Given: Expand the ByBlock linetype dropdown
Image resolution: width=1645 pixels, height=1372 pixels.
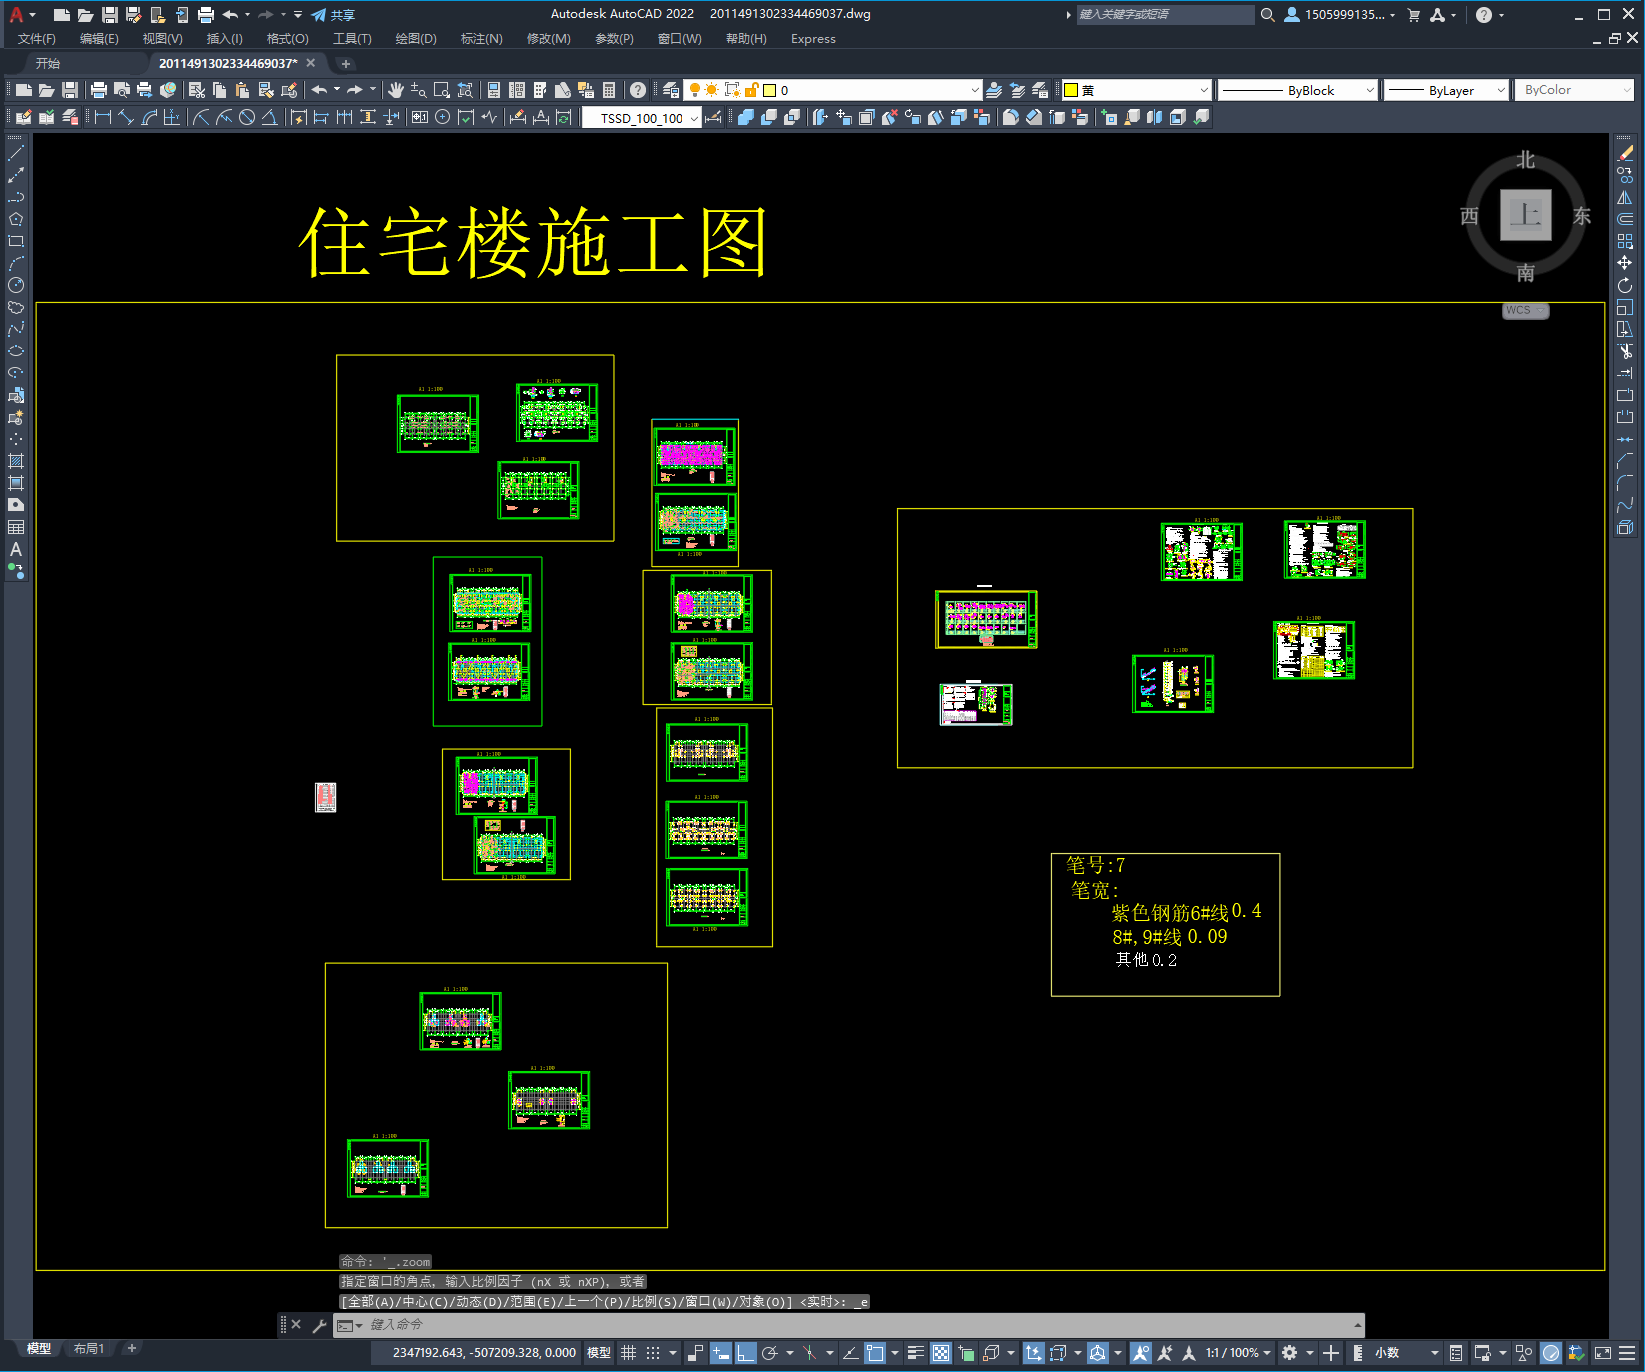Looking at the screenshot, I should [1370, 90].
